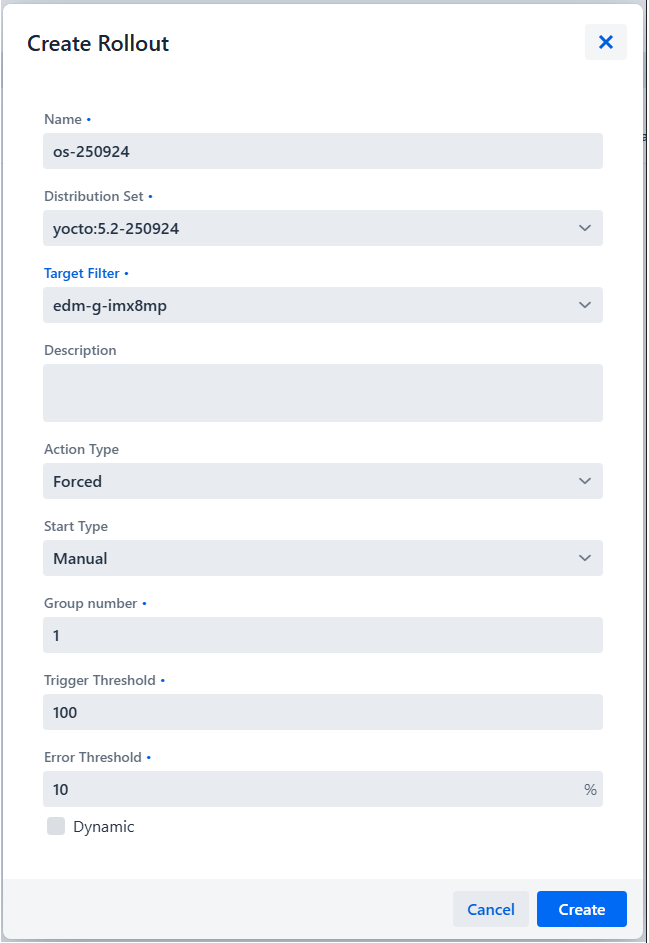Enable the Dynamic checkbox
The image size is (649, 943).
[x=55, y=826]
